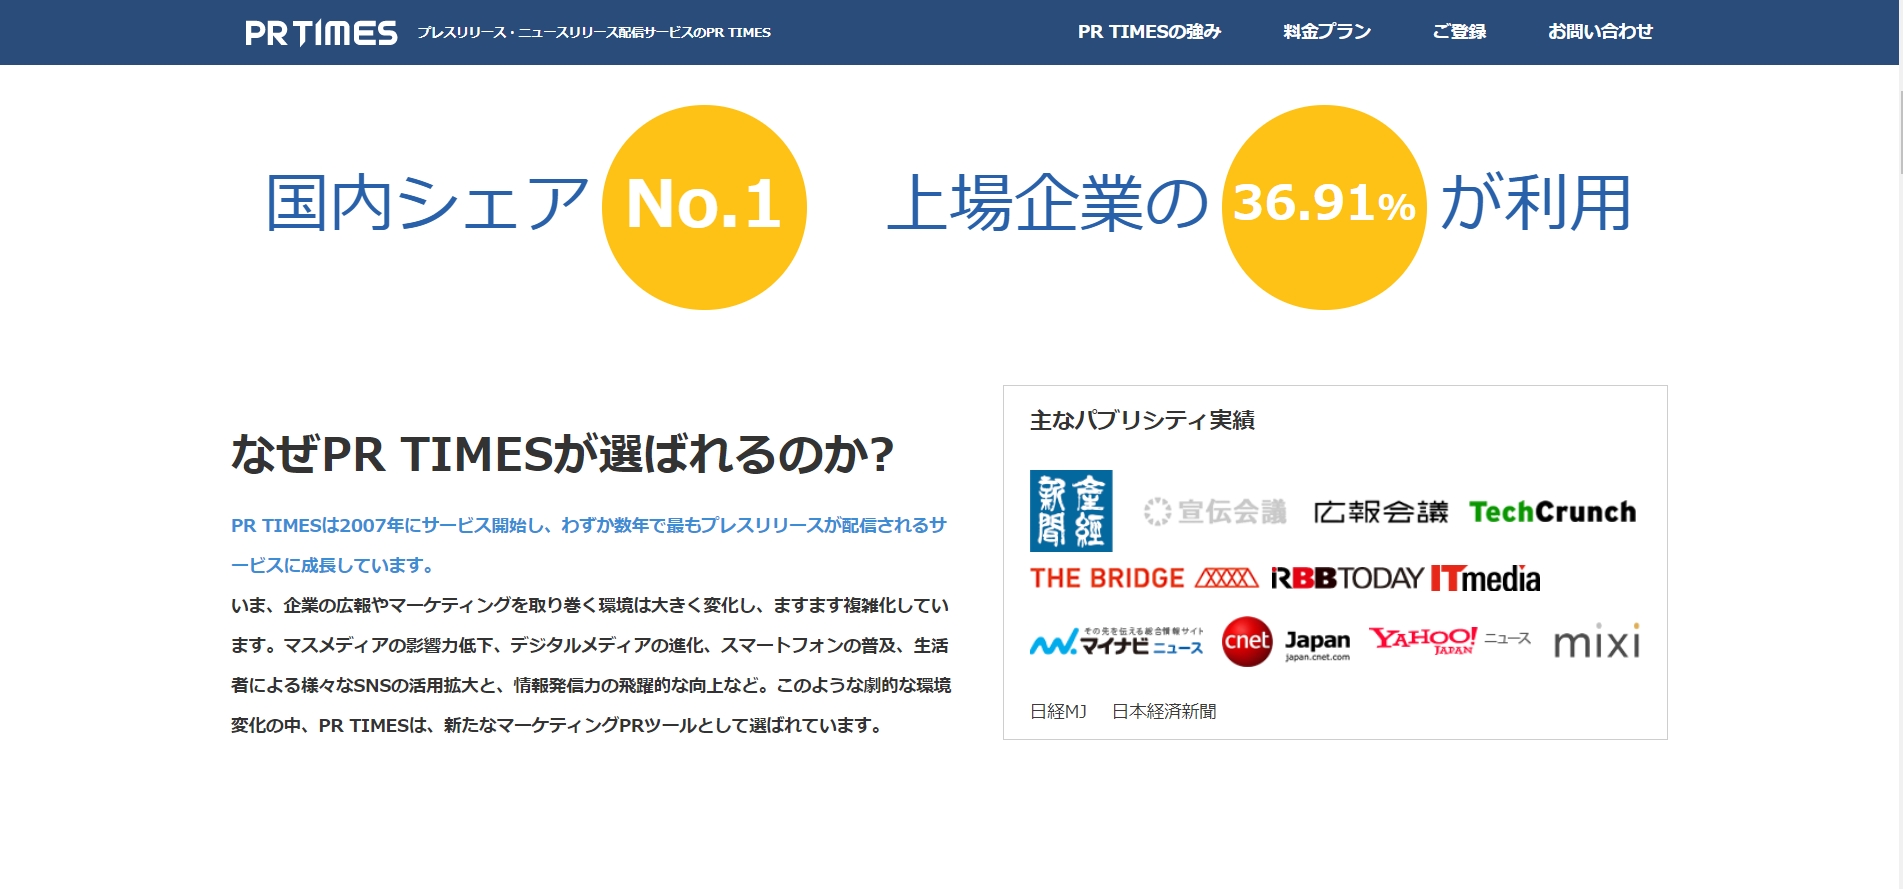
Task: Click the yellow No.1 circle badge
Action: coord(704,207)
